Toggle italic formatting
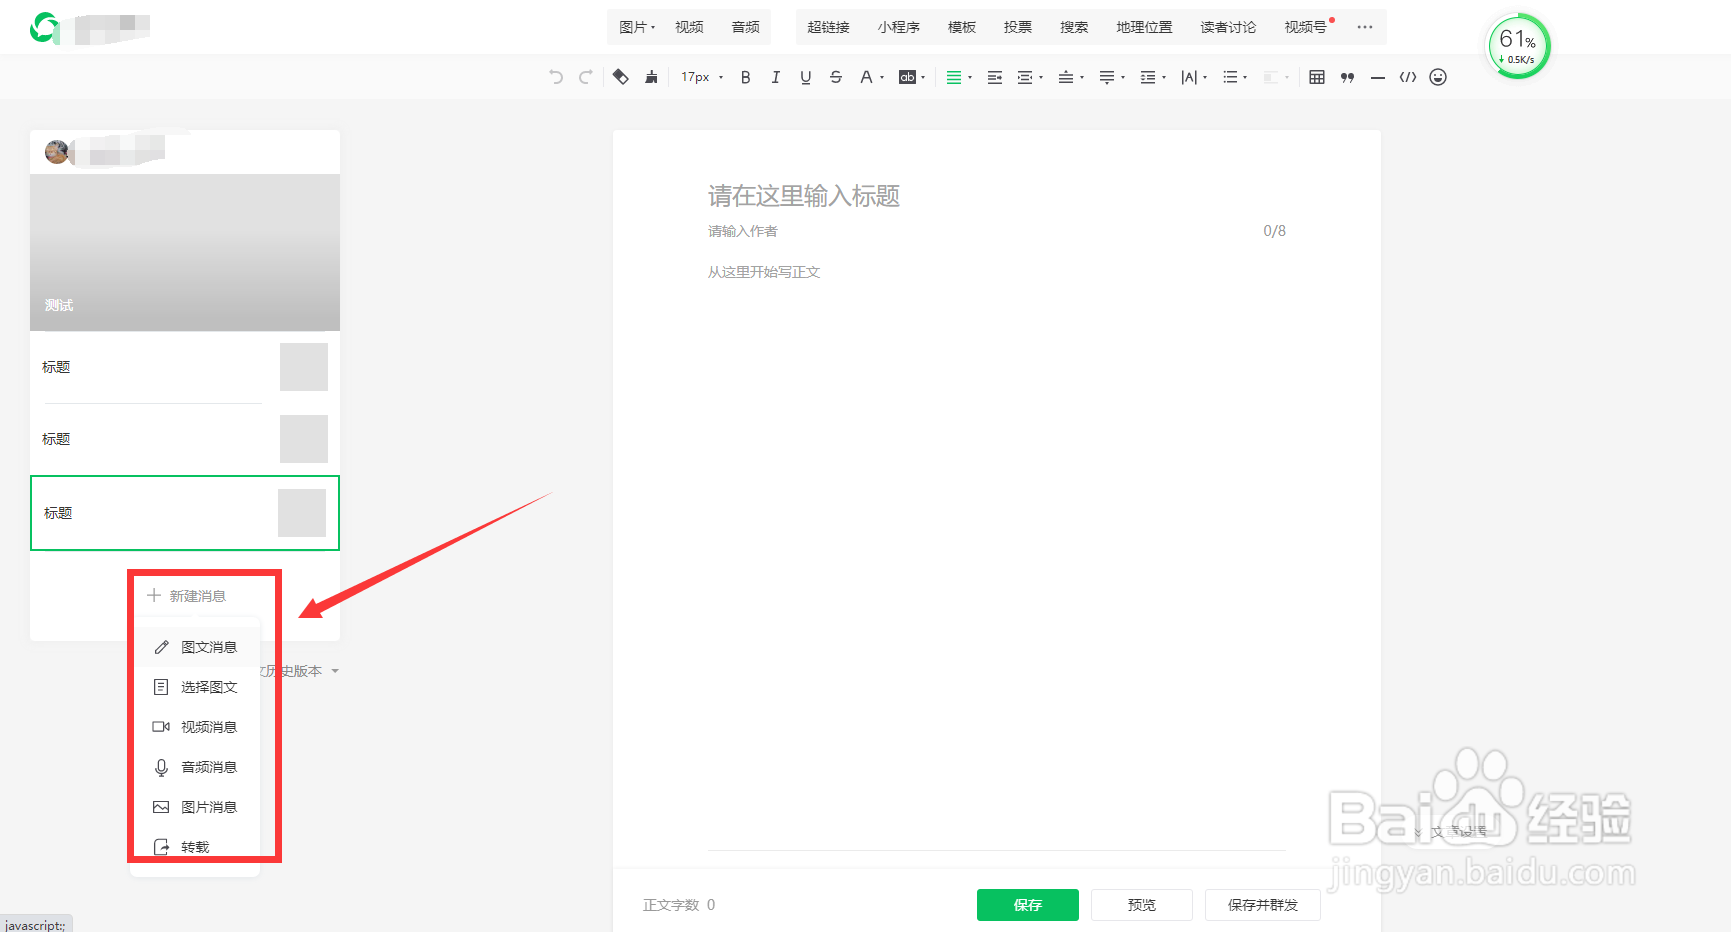The width and height of the screenshot is (1731, 932). tap(775, 76)
